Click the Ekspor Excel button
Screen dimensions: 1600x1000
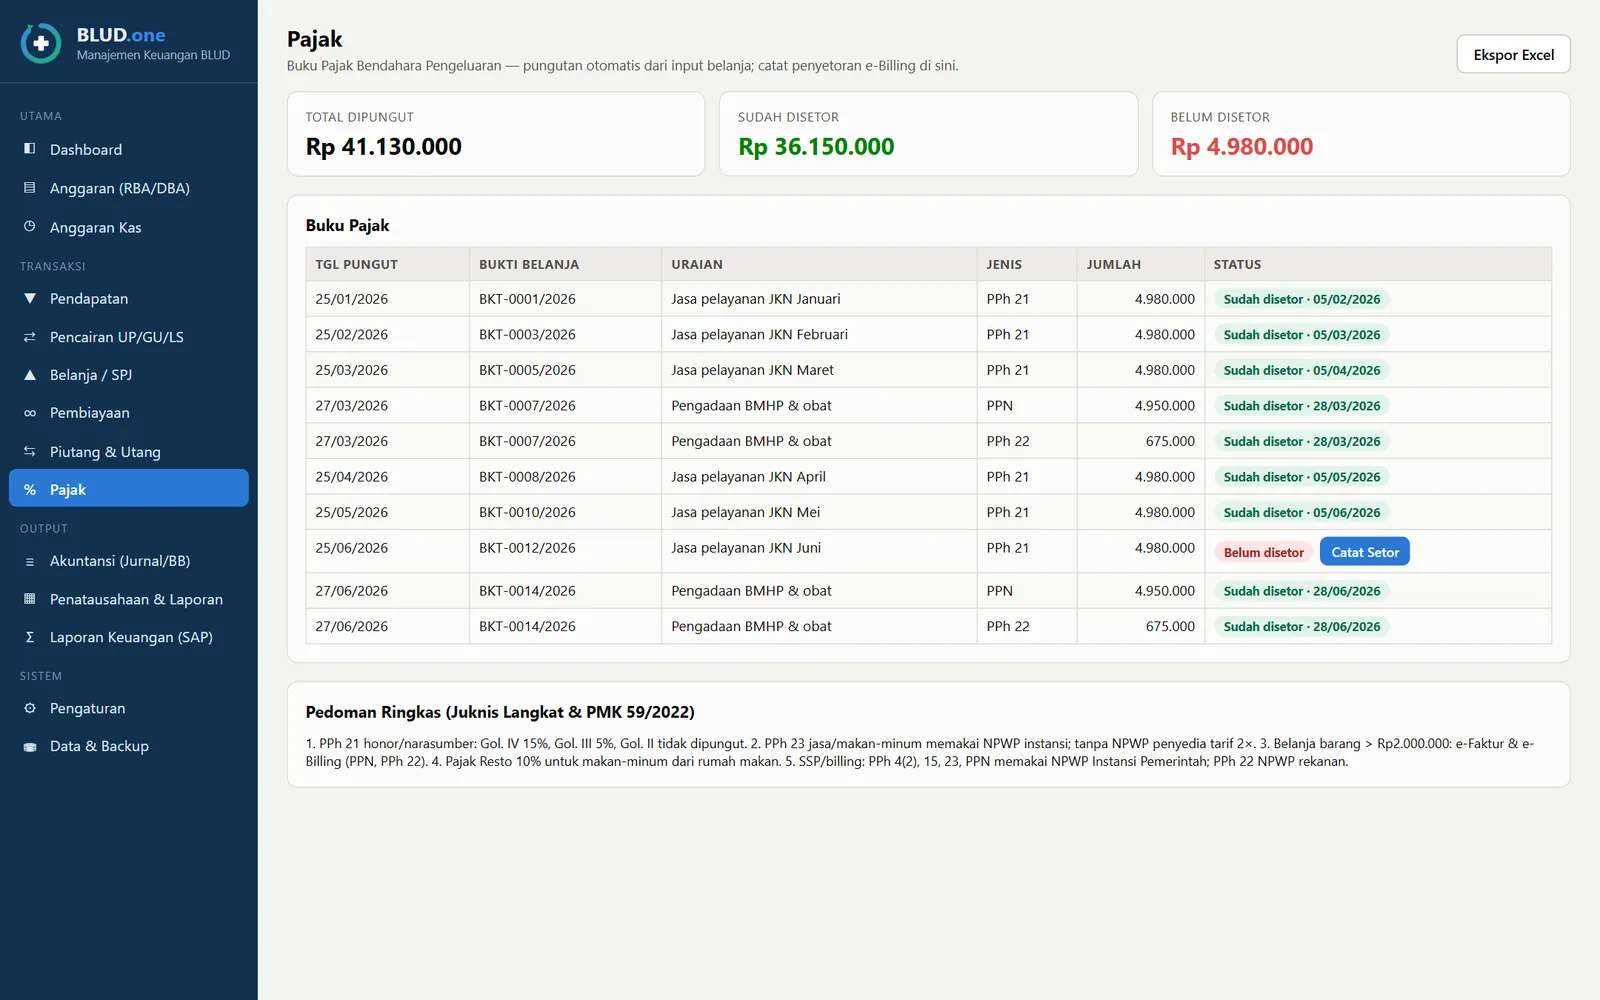point(1513,55)
